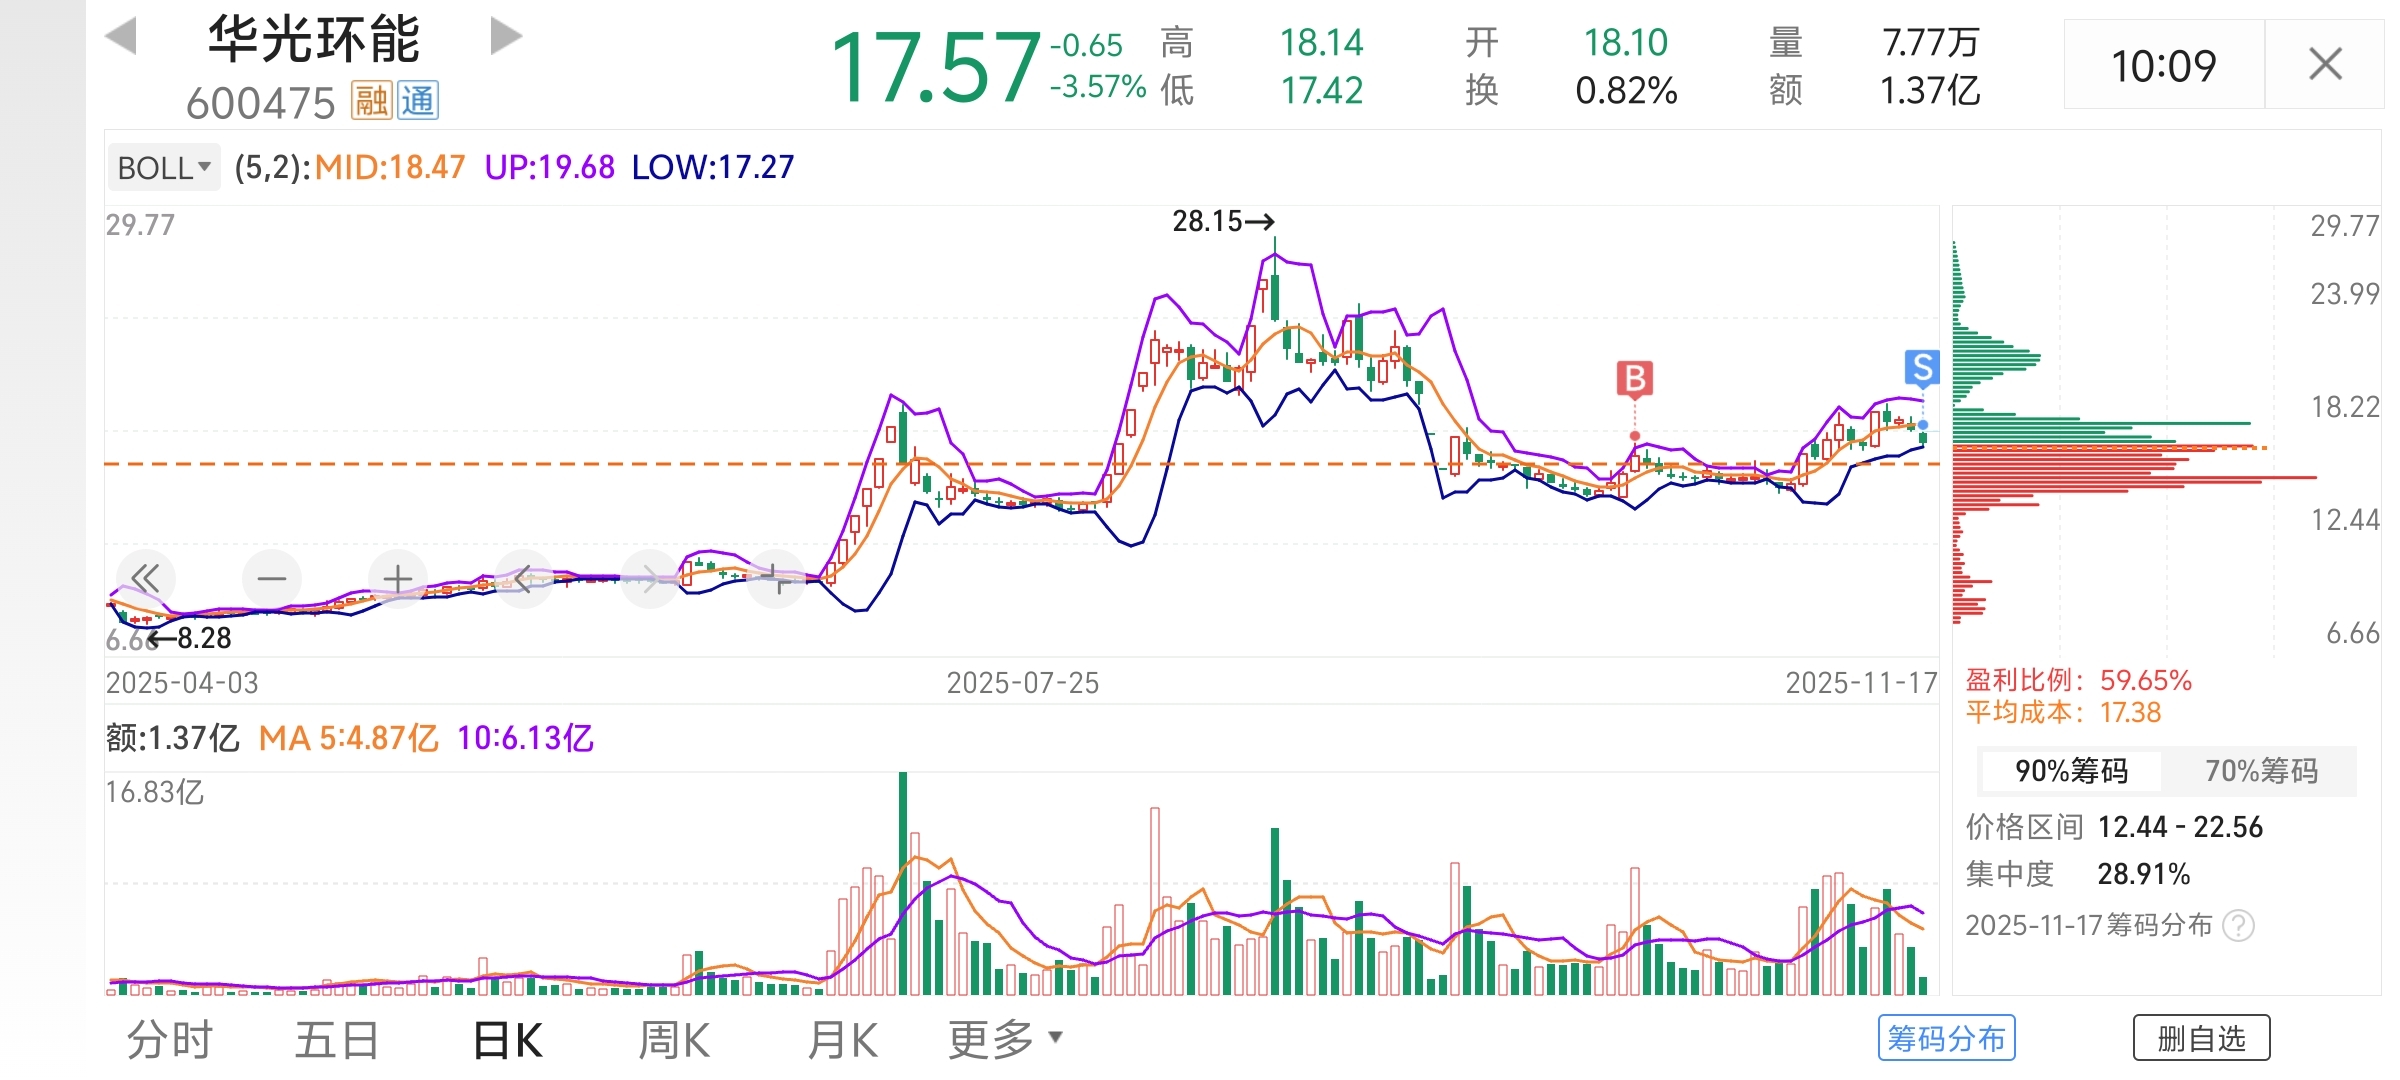The width and height of the screenshot is (2400, 1080).
Task: Toggle the 筹码分布 panel button
Action: click(x=1946, y=1039)
